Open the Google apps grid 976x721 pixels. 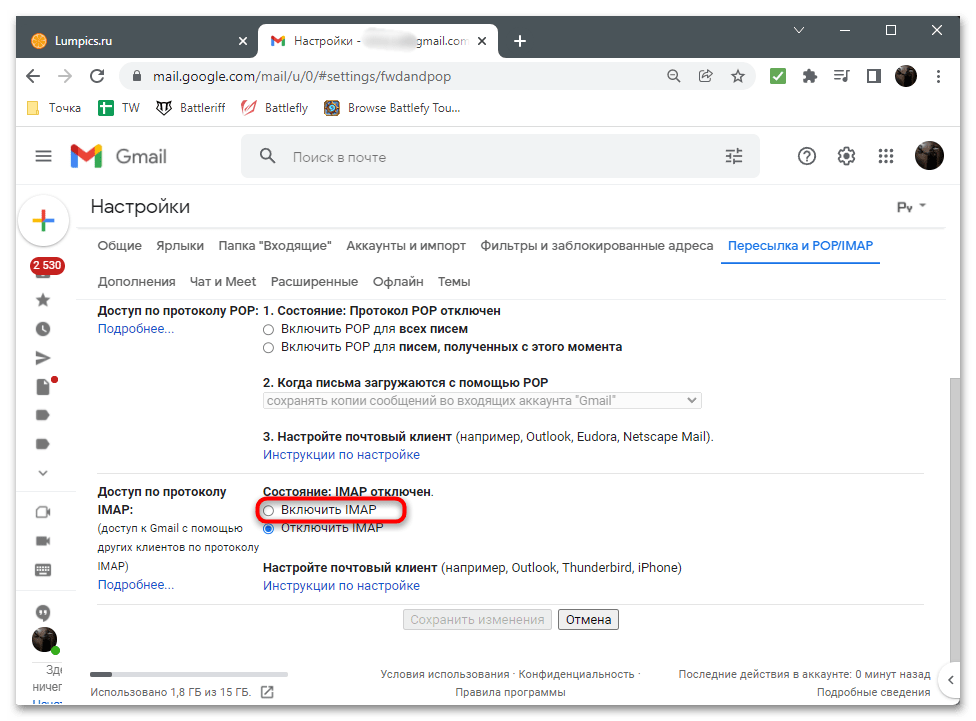885,156
